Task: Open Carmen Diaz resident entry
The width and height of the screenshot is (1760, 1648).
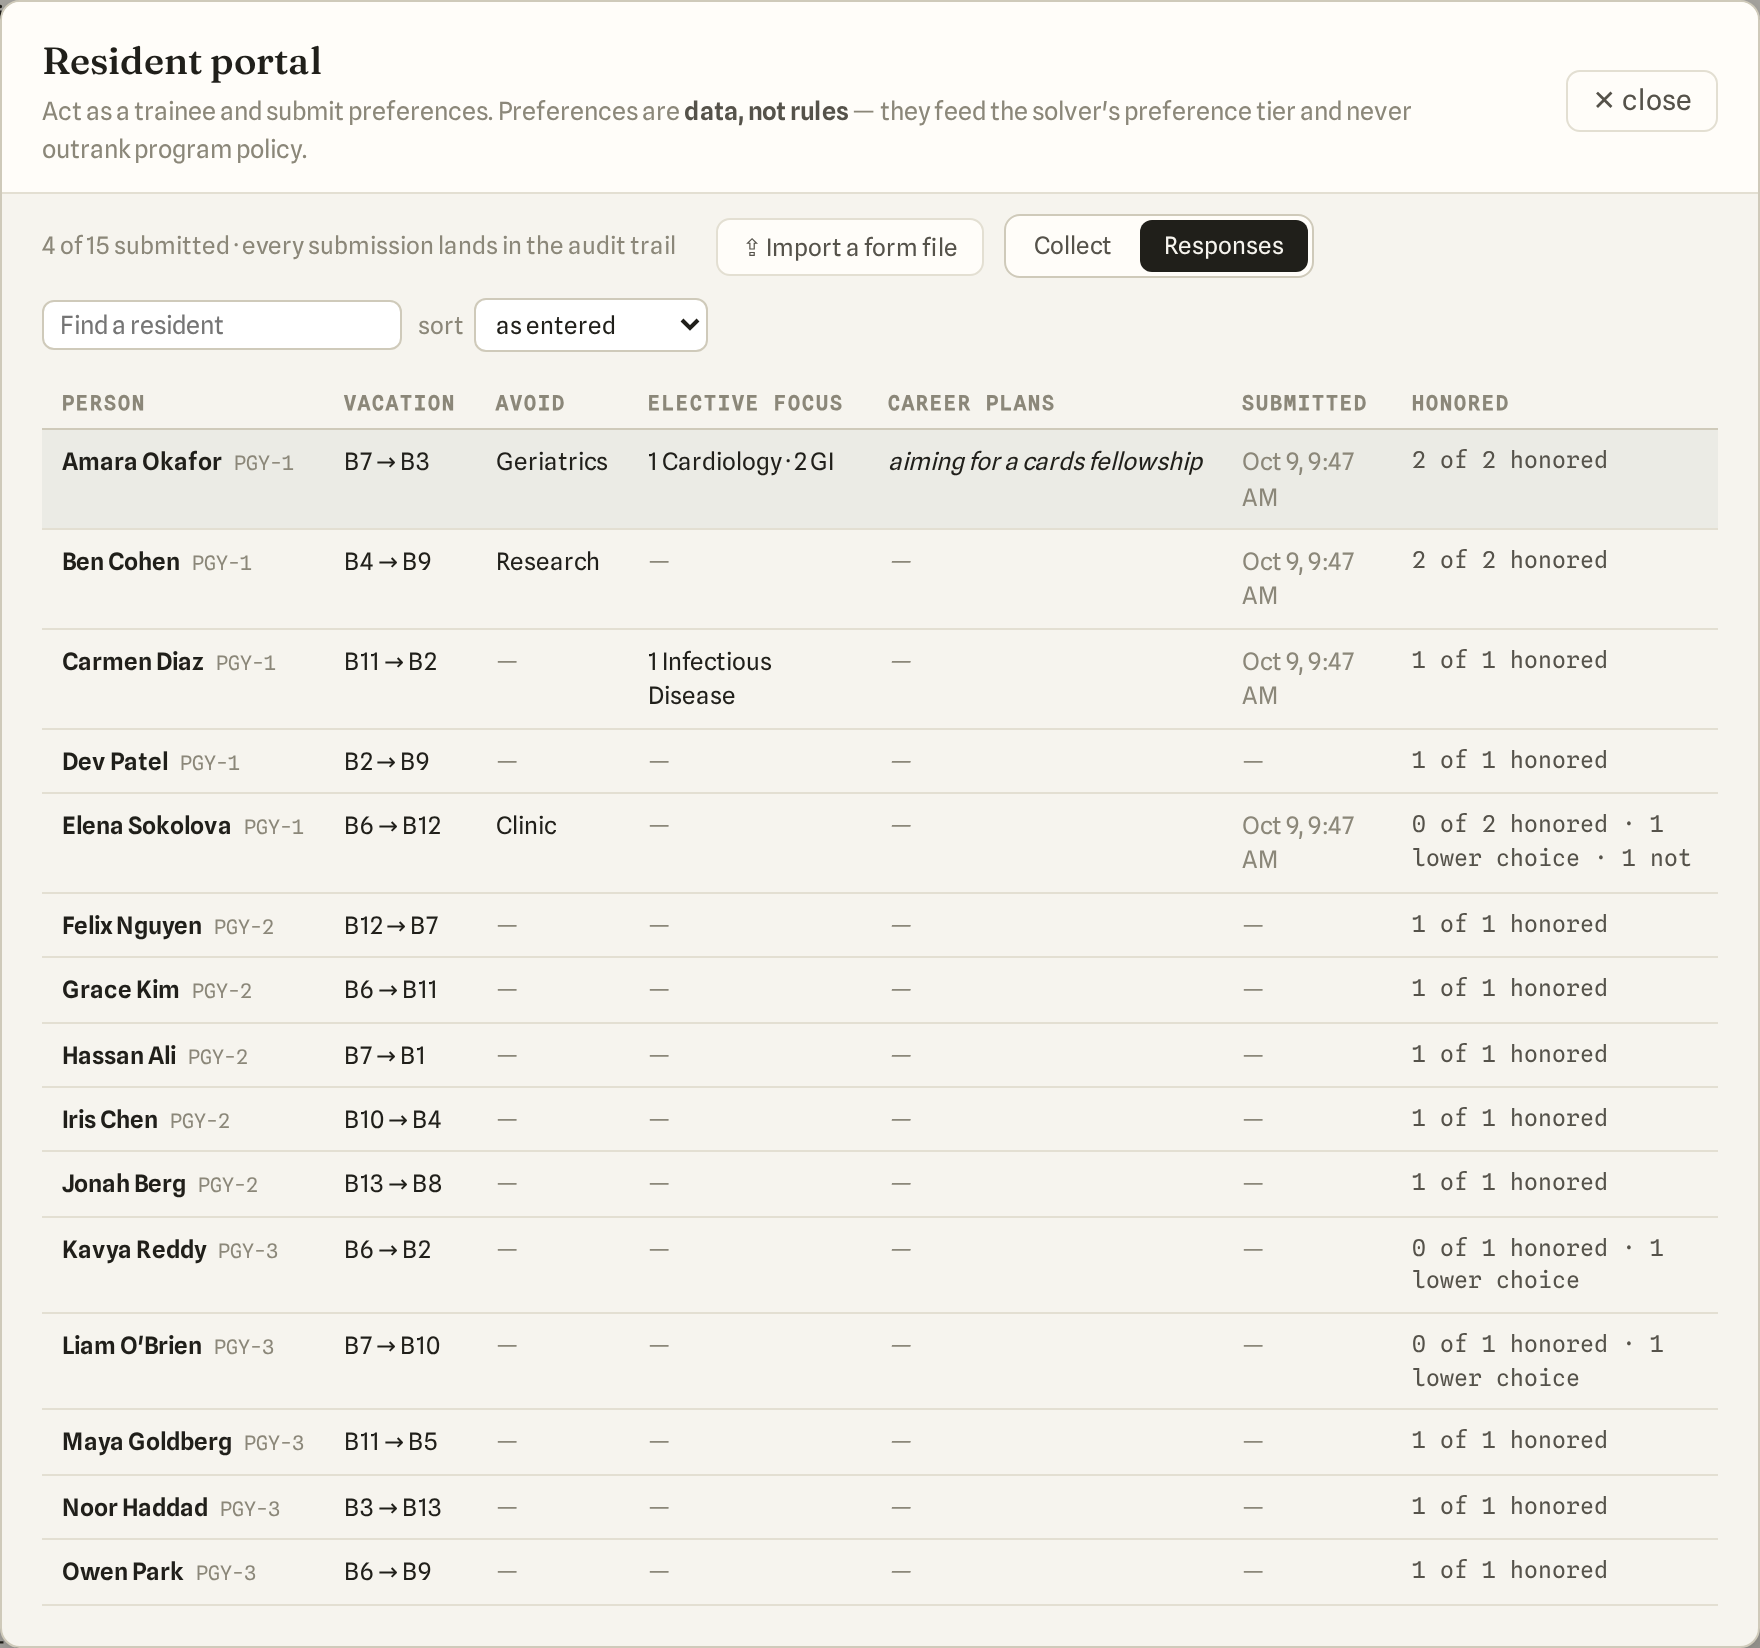Action: point(133,661)
